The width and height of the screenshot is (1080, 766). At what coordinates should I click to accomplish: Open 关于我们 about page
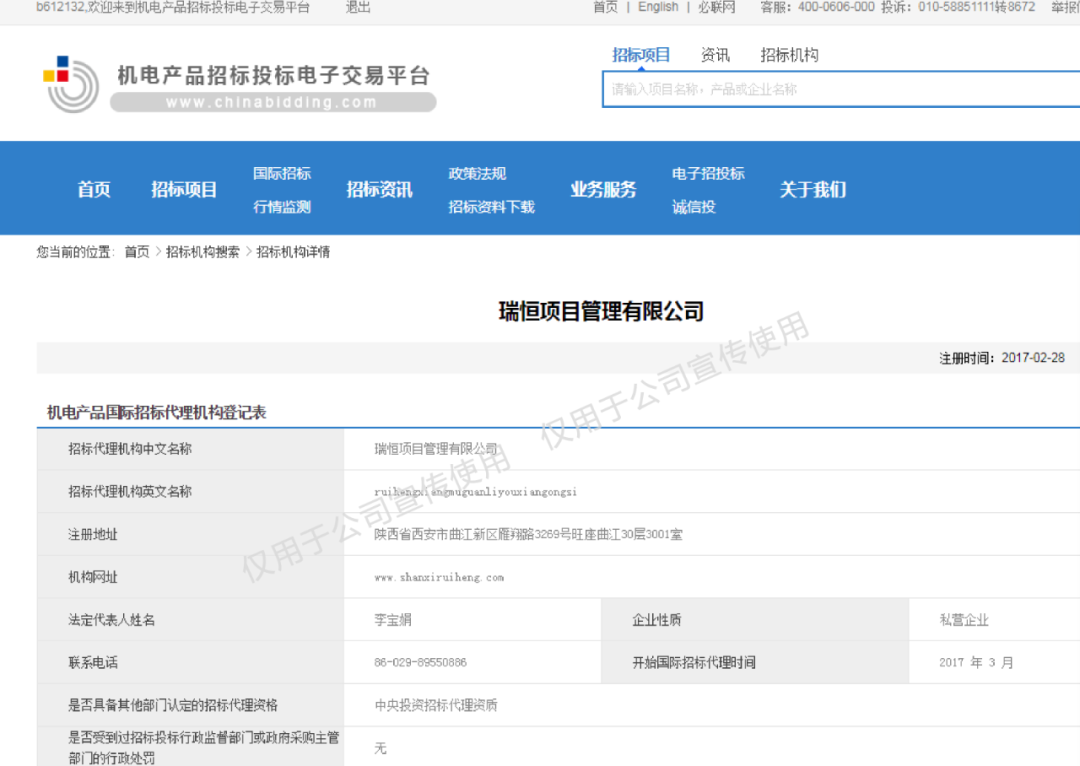click(814, 188)
